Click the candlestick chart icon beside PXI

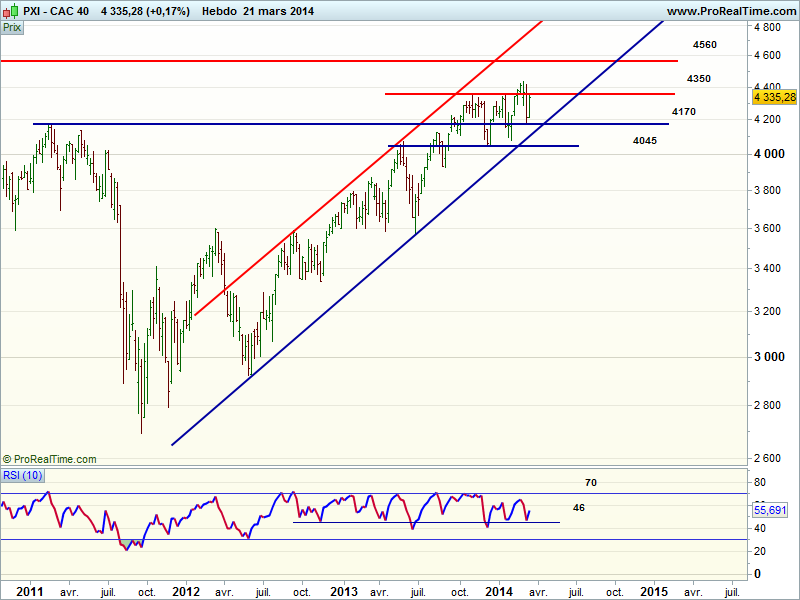(x=10, y=11)
